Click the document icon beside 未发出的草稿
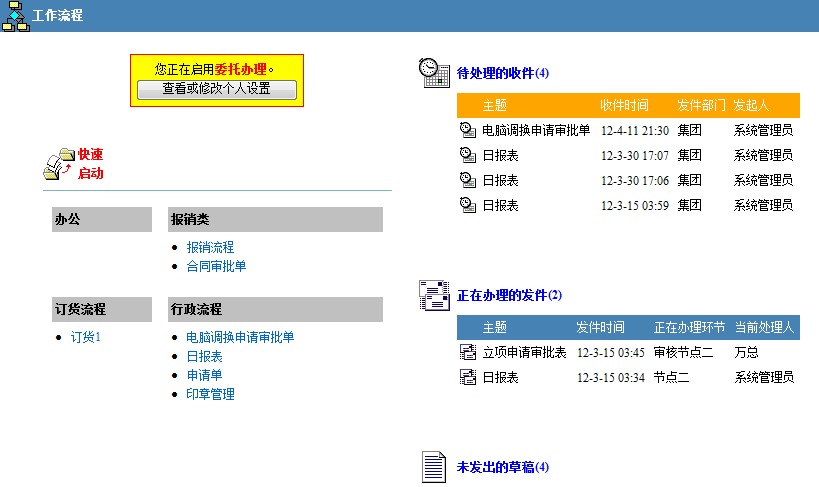Viewport: 819px width, 487px height. 432,467
